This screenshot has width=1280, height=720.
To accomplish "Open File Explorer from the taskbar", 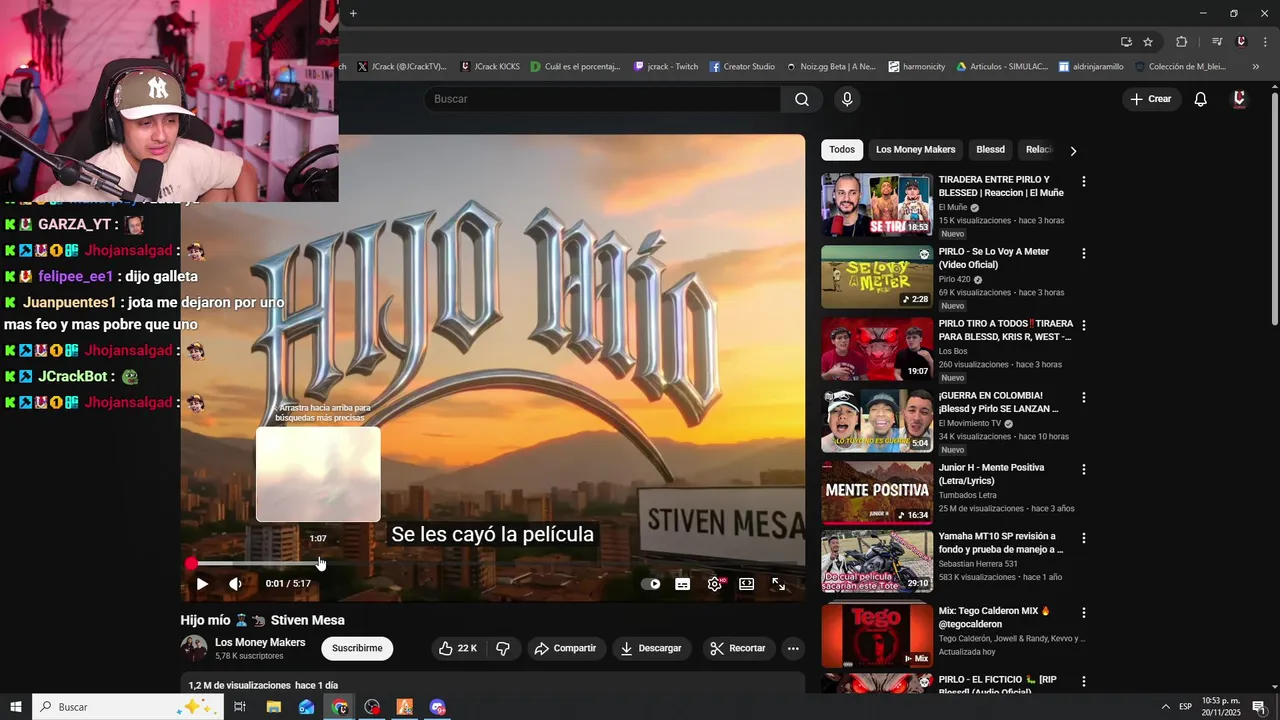I will pyautogui.click(x=273, y=707).
